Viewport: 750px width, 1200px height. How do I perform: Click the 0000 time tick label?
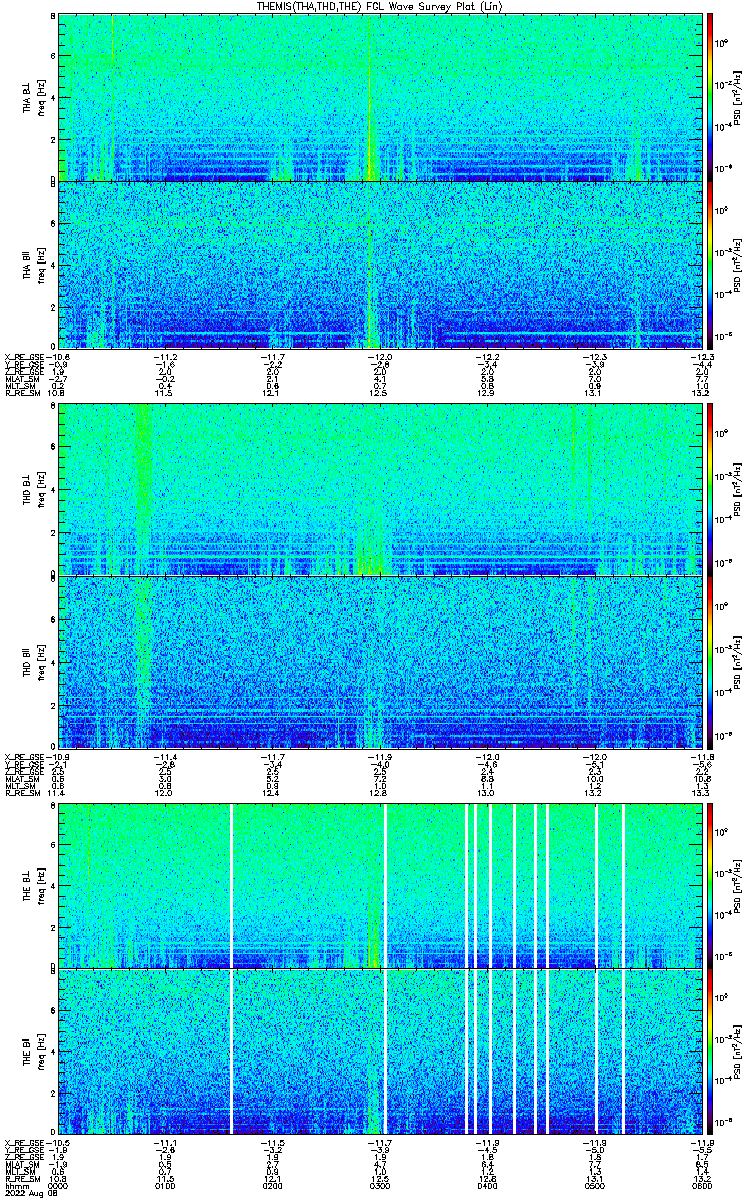58,1185
